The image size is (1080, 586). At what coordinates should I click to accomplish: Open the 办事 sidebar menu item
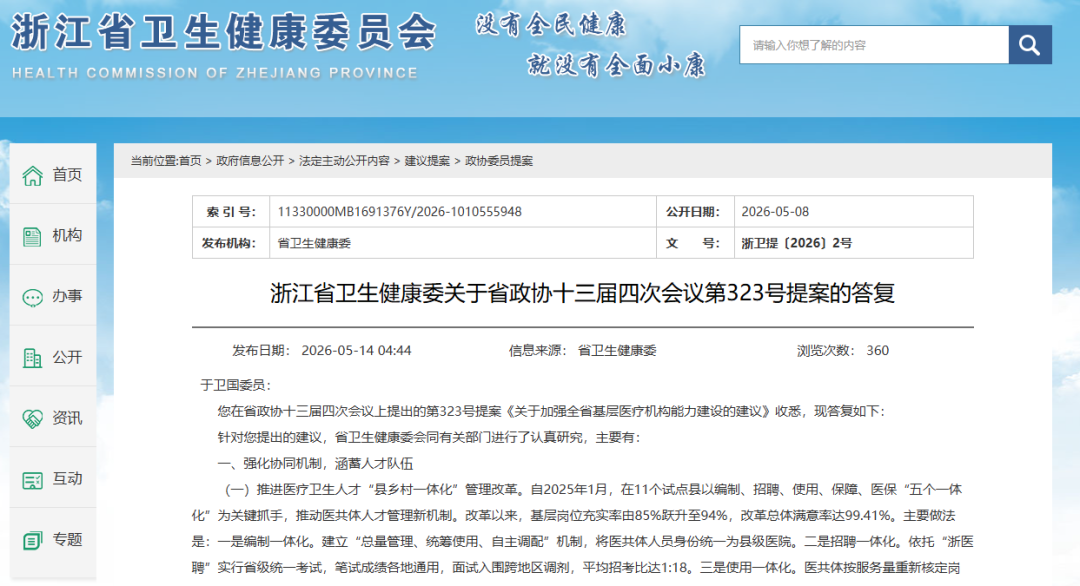click(x=53, y=296)
